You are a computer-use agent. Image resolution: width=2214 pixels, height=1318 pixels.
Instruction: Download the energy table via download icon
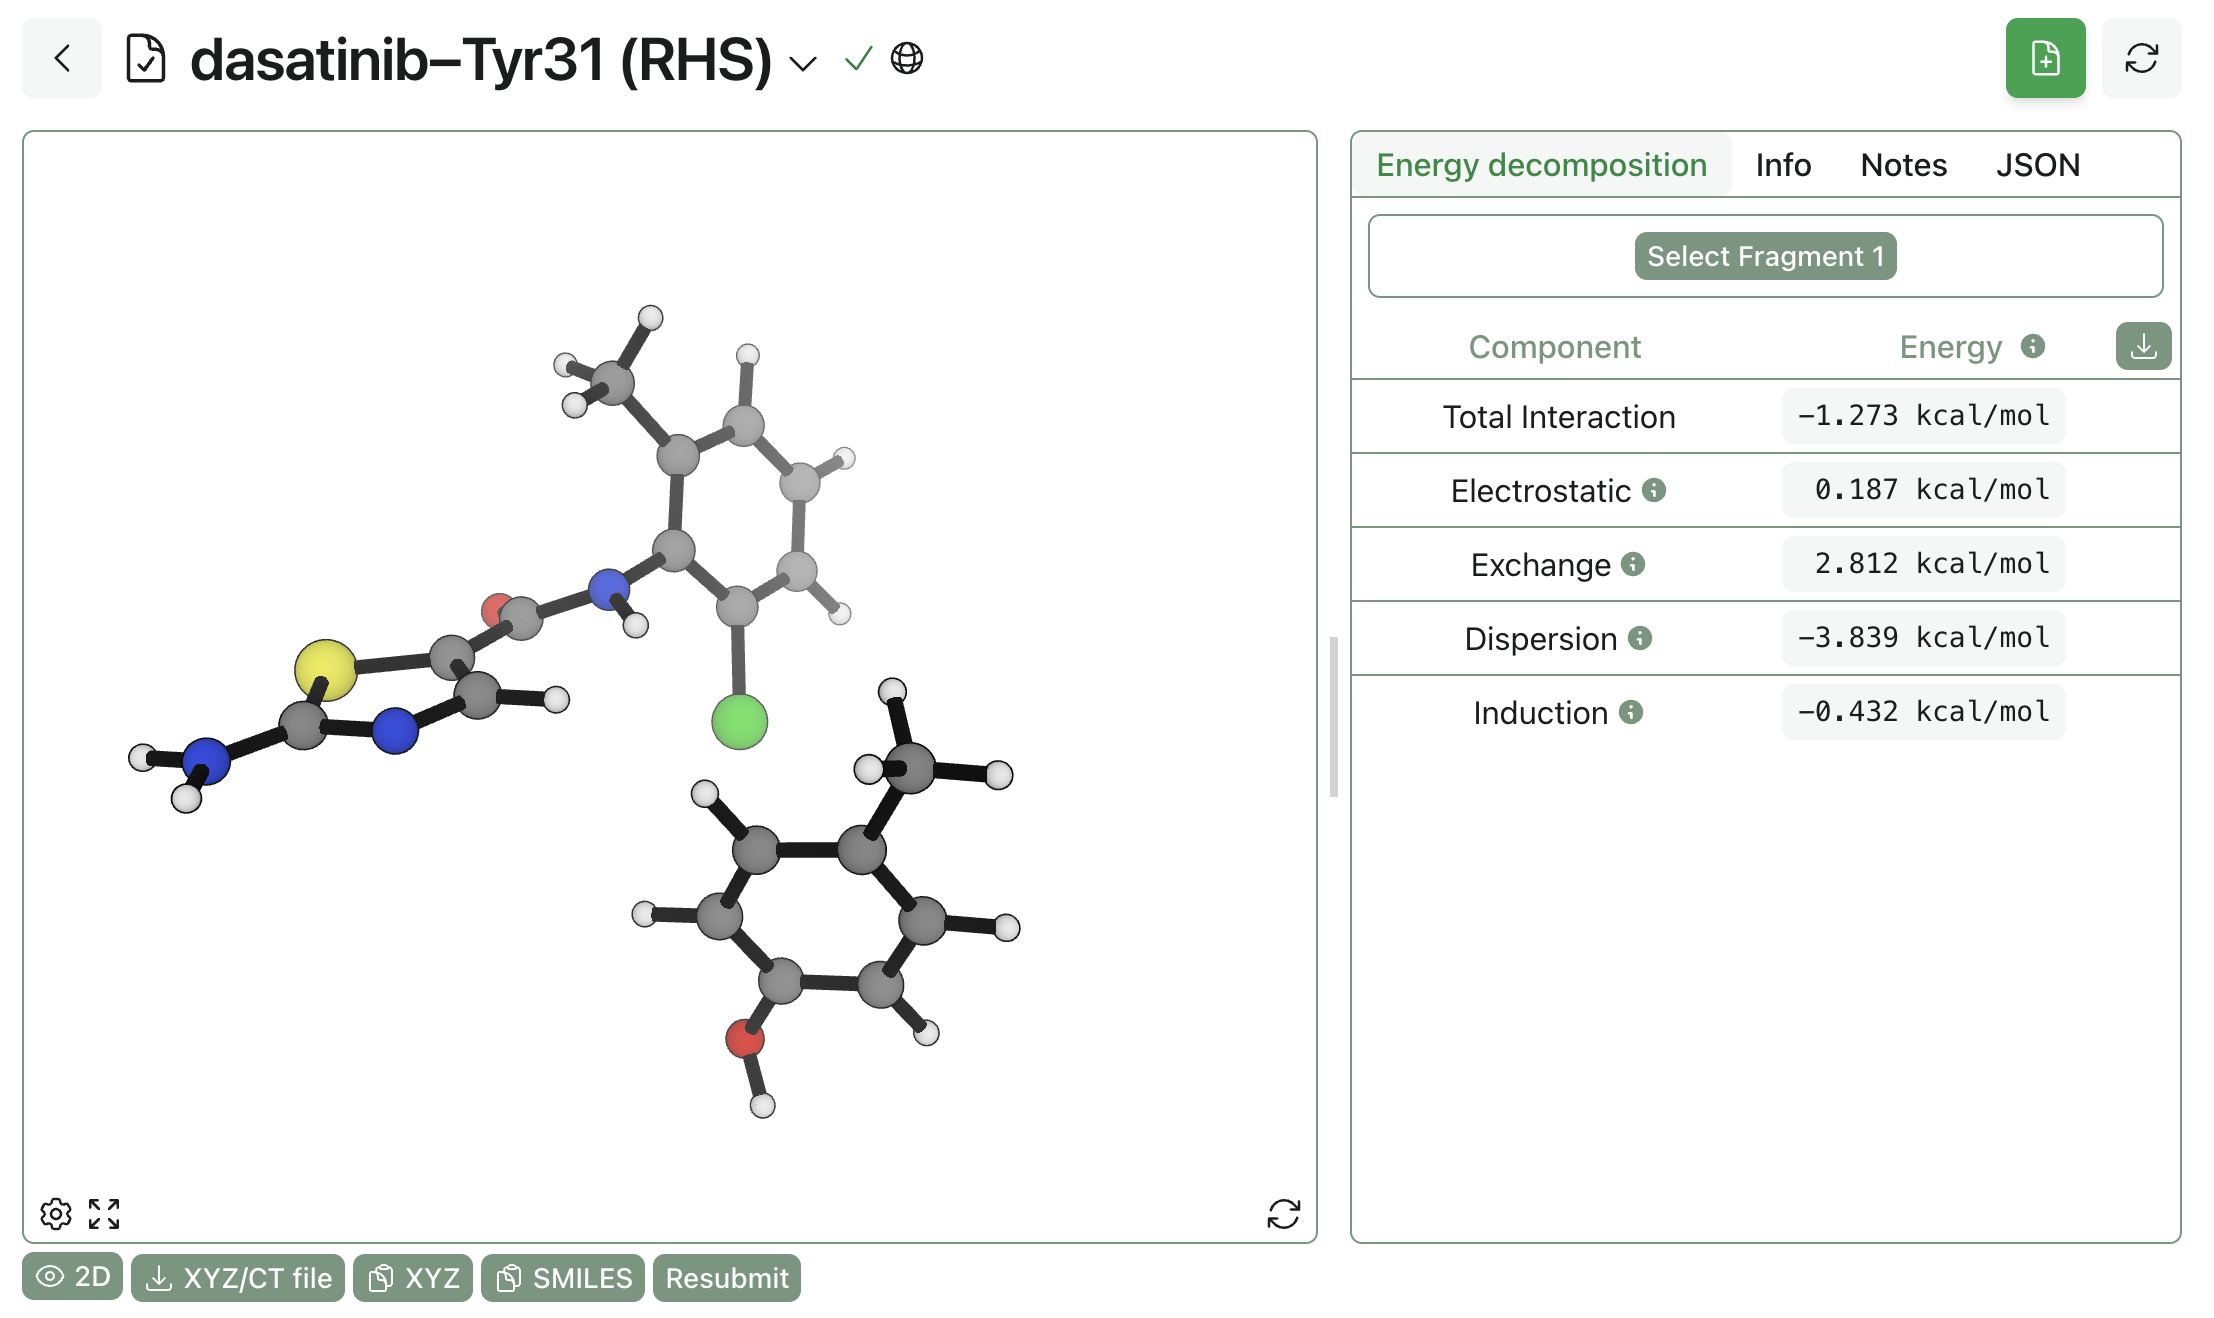click(x=2143, y=346)
